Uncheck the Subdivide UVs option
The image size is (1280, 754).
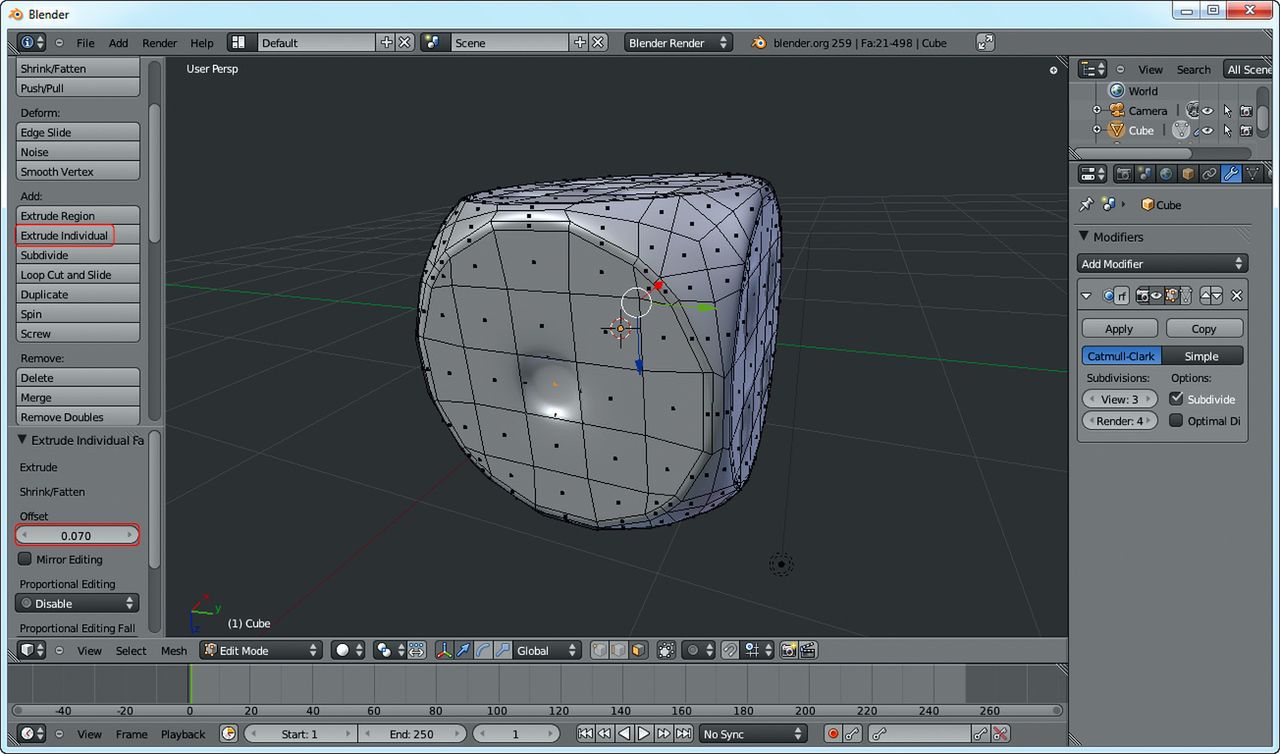click(1176, 398)
